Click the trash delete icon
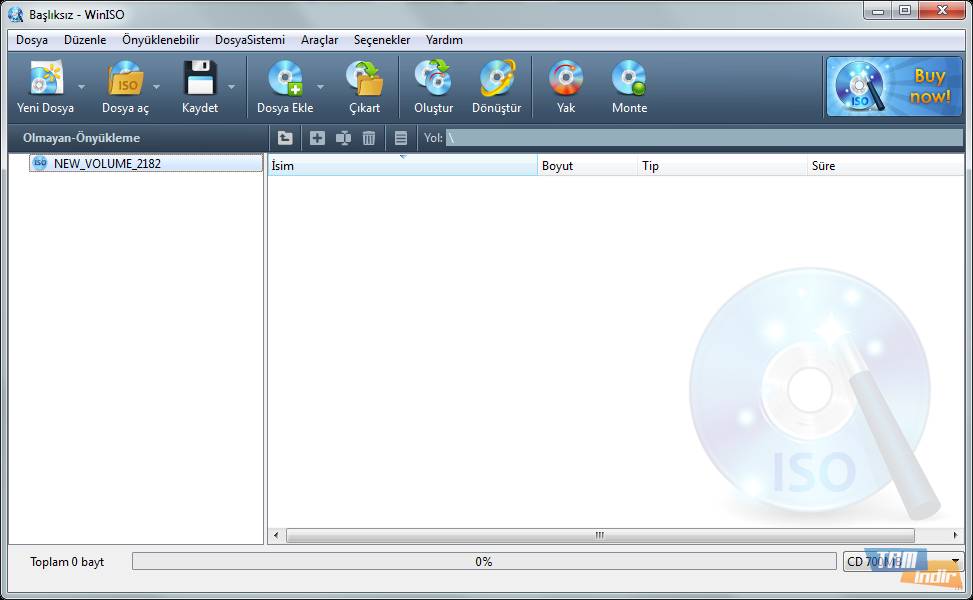The image size is (973, 600). [x=369, y=138]
